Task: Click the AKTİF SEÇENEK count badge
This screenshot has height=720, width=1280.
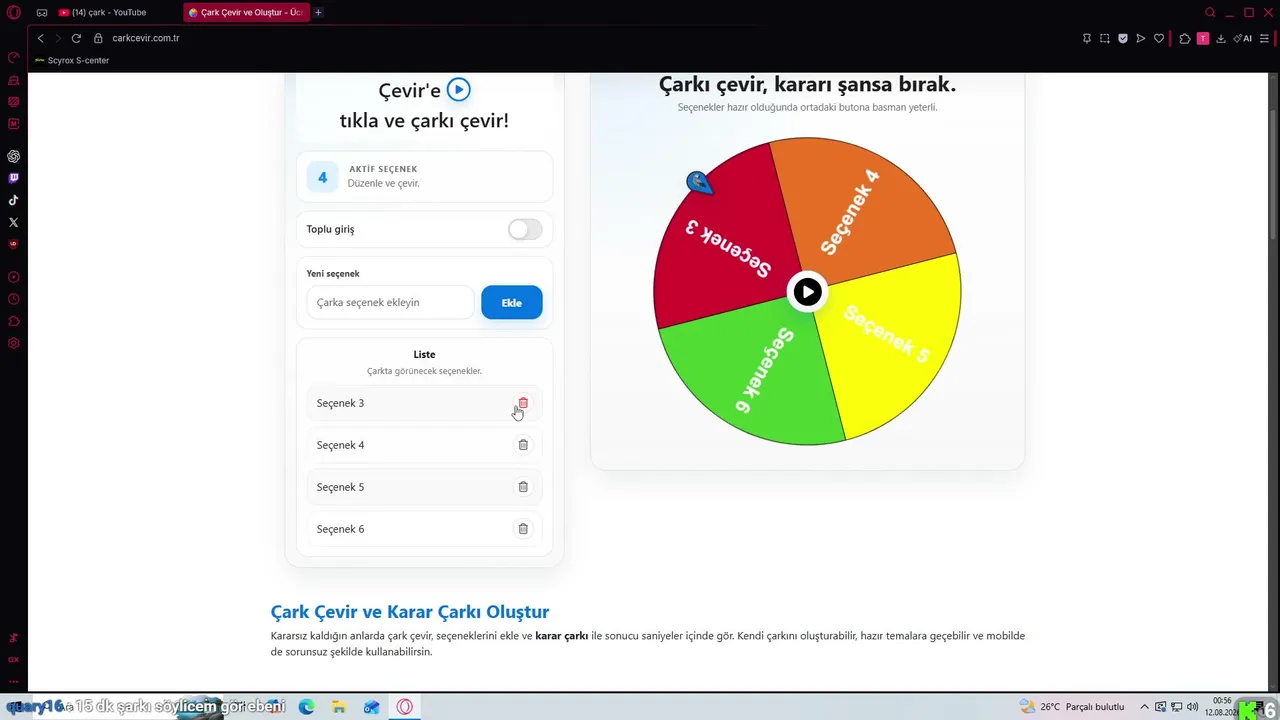Action: [322, 177]
